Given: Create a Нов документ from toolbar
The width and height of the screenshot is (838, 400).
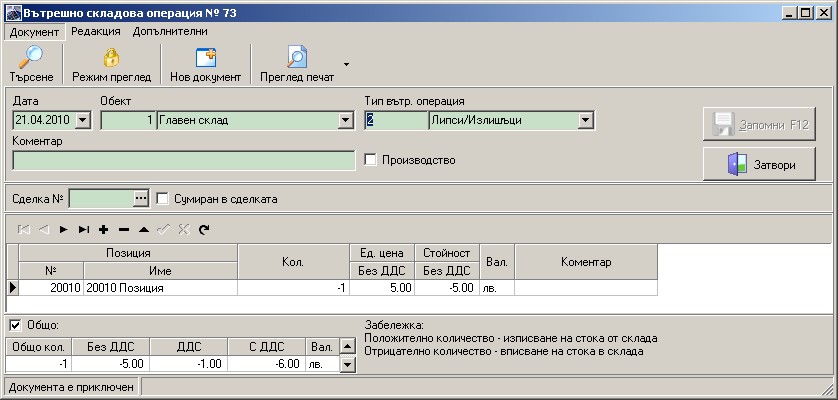Looking at the screenshot, I should (206, 64).
